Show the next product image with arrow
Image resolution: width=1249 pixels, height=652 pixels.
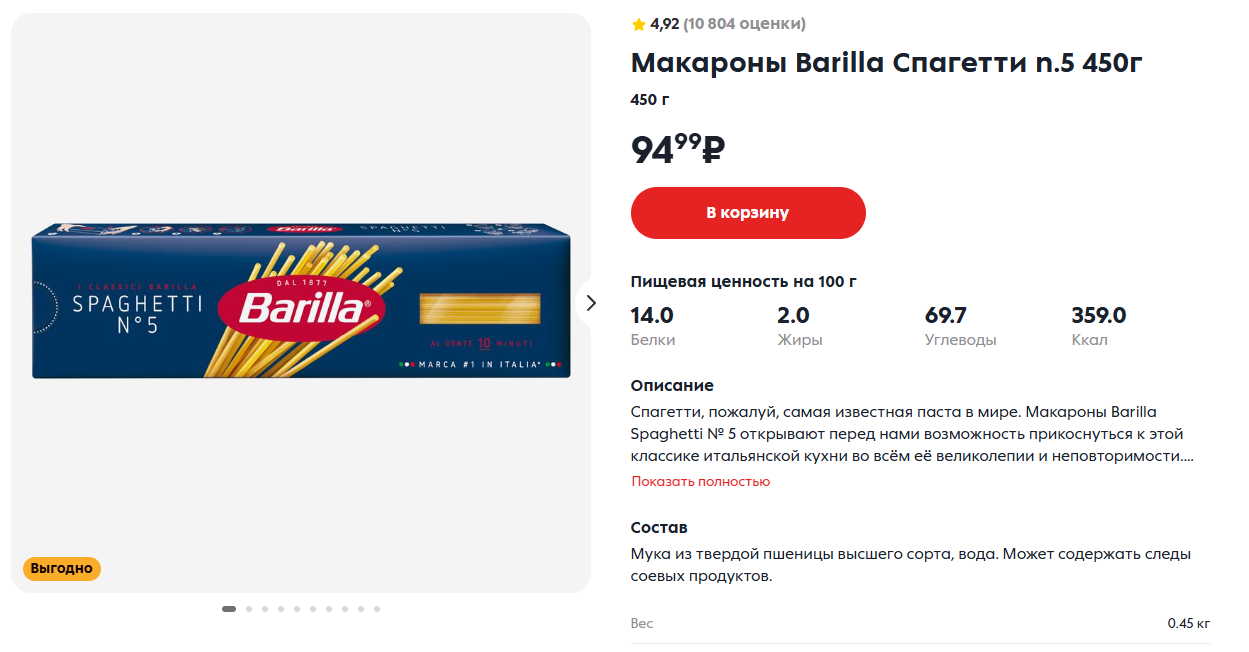(x=591, y=303)
